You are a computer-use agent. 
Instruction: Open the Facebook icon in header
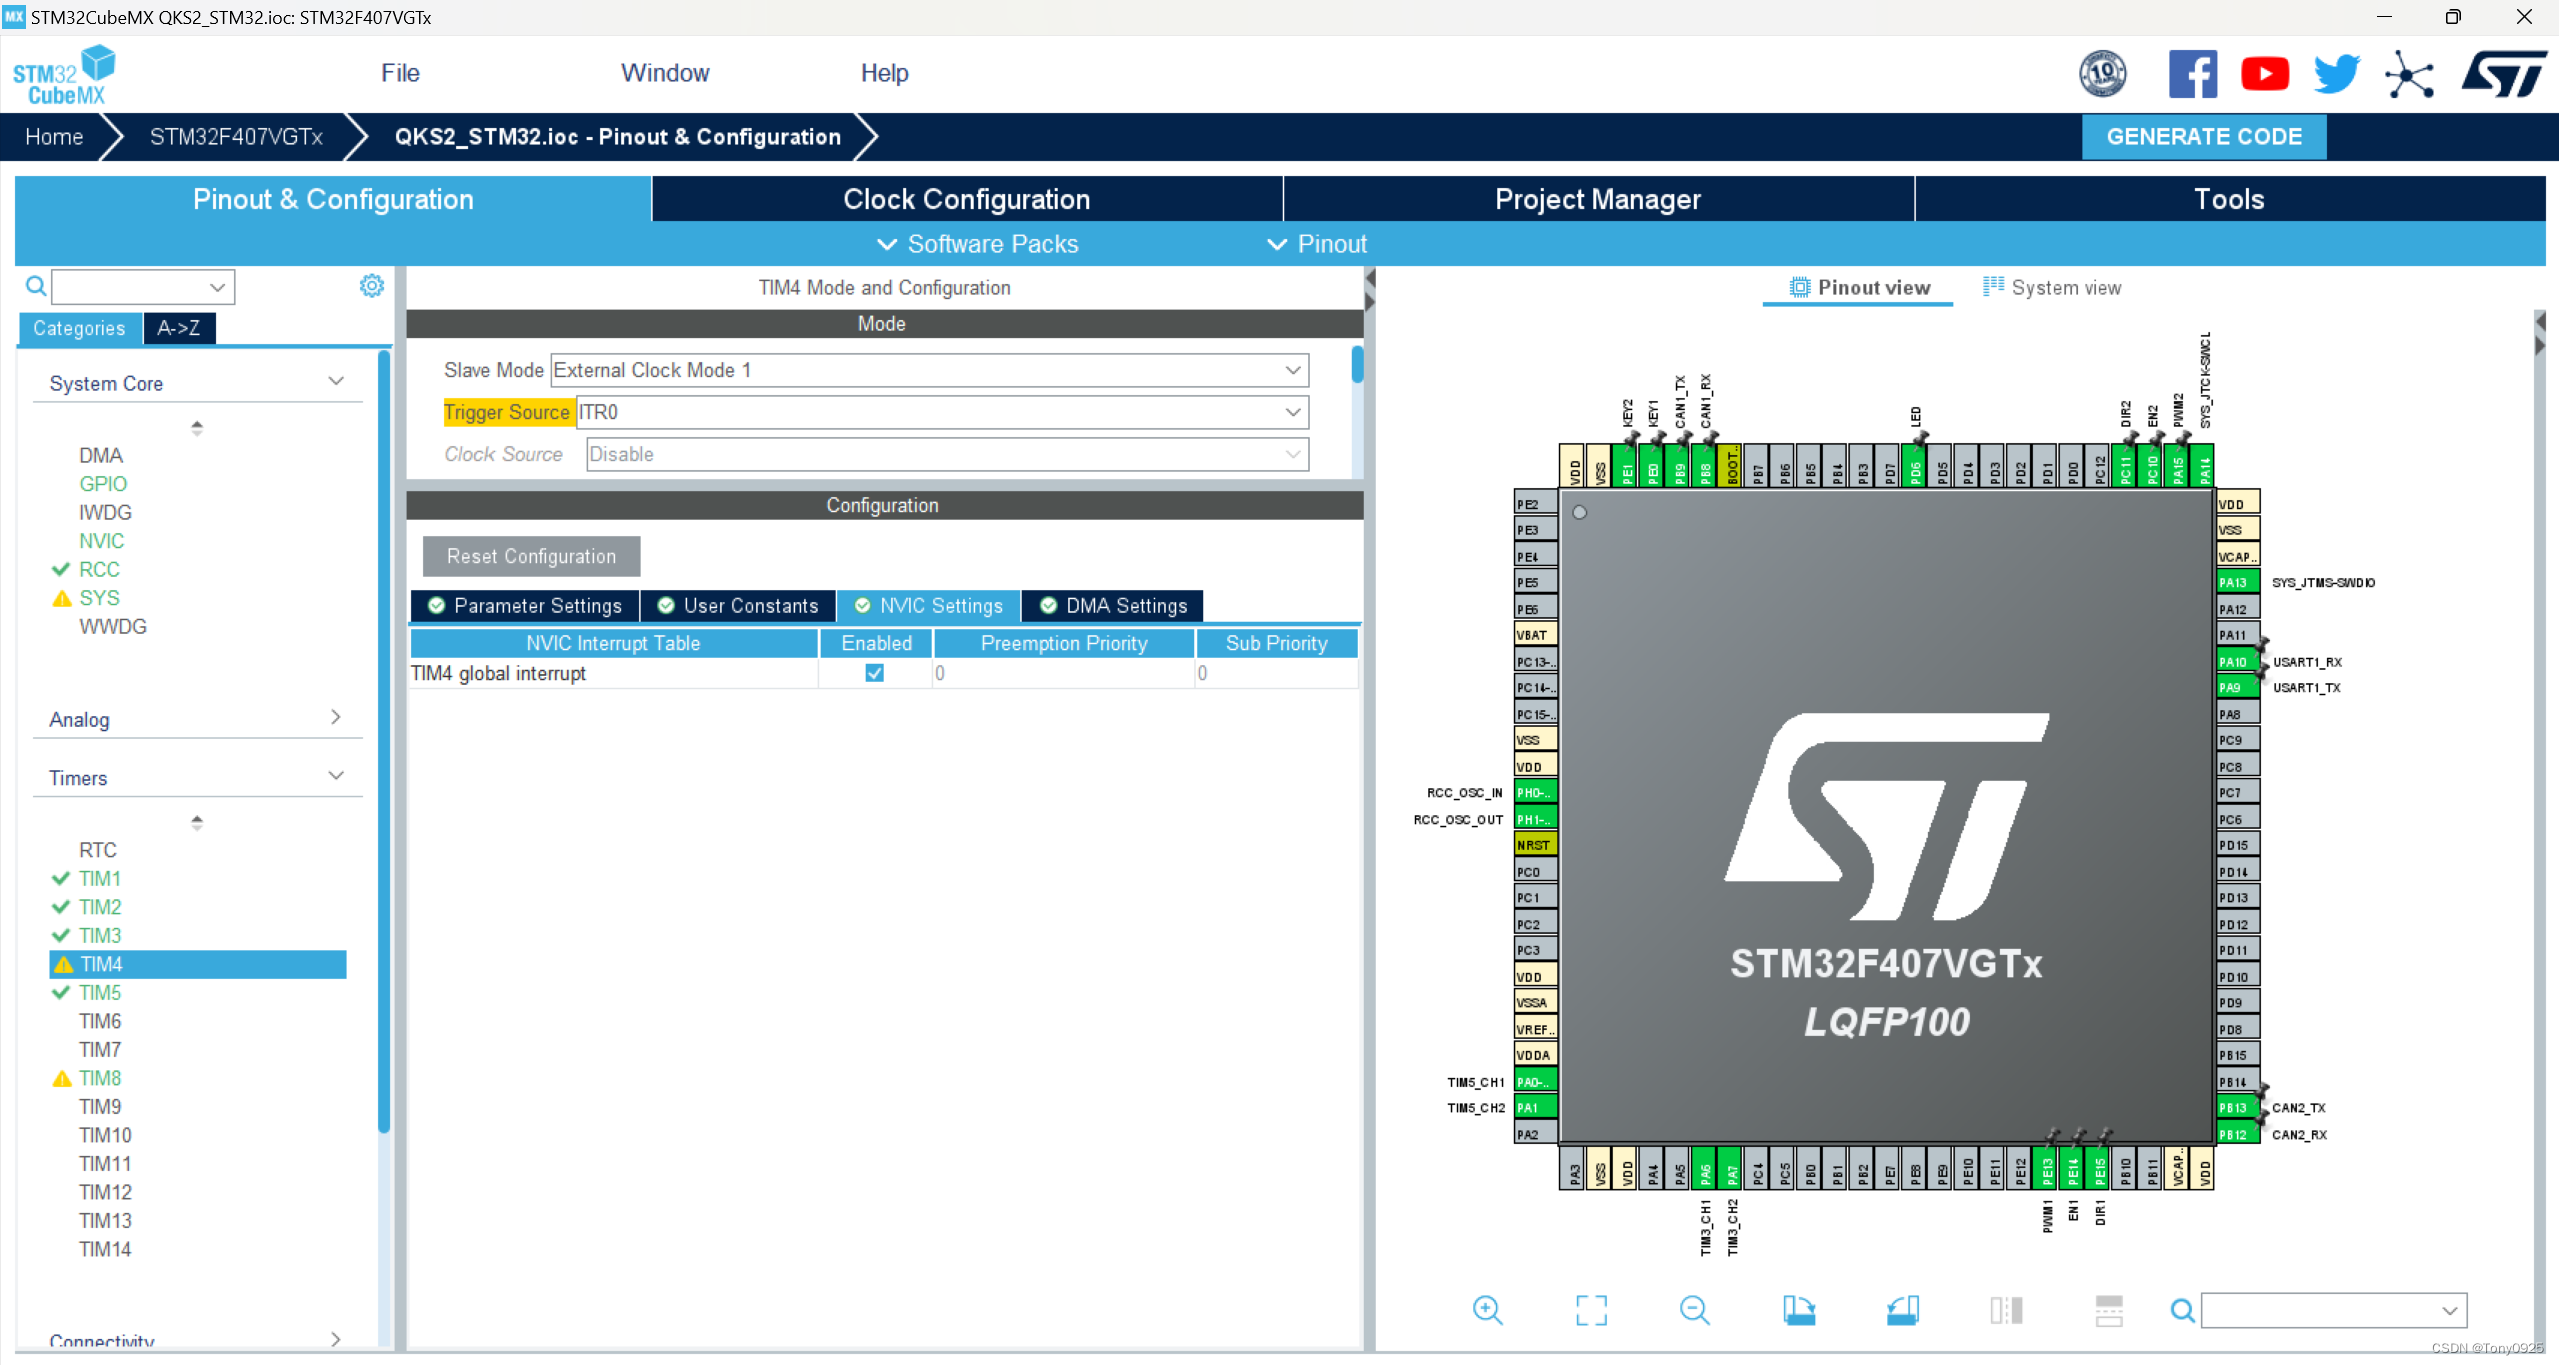(x=2192, y=74)
